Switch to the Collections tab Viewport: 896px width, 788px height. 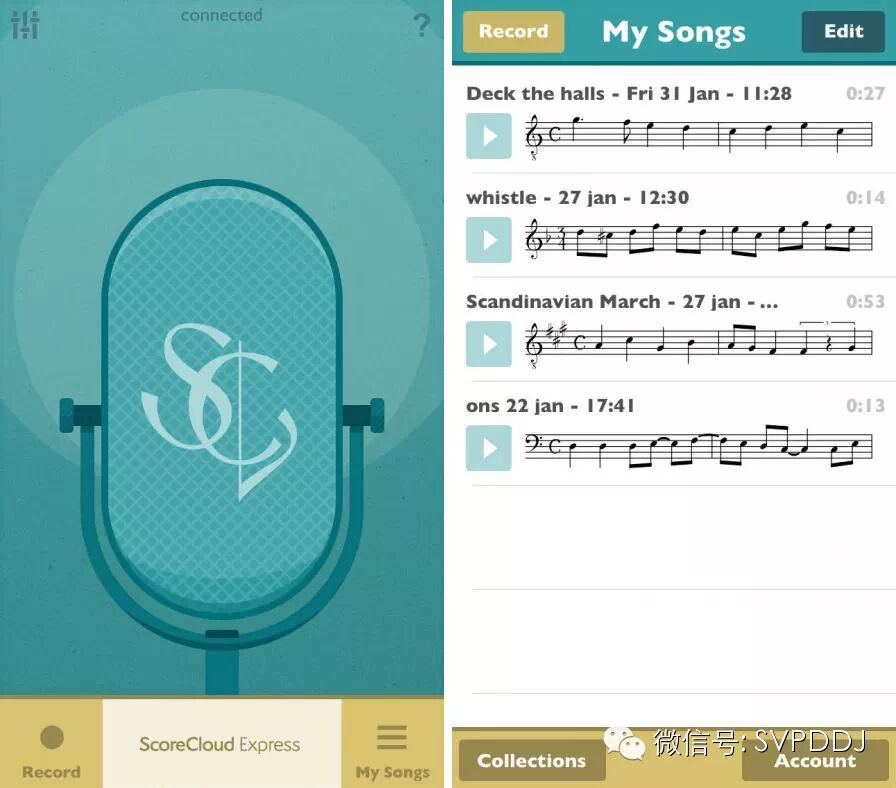[531, 761]
